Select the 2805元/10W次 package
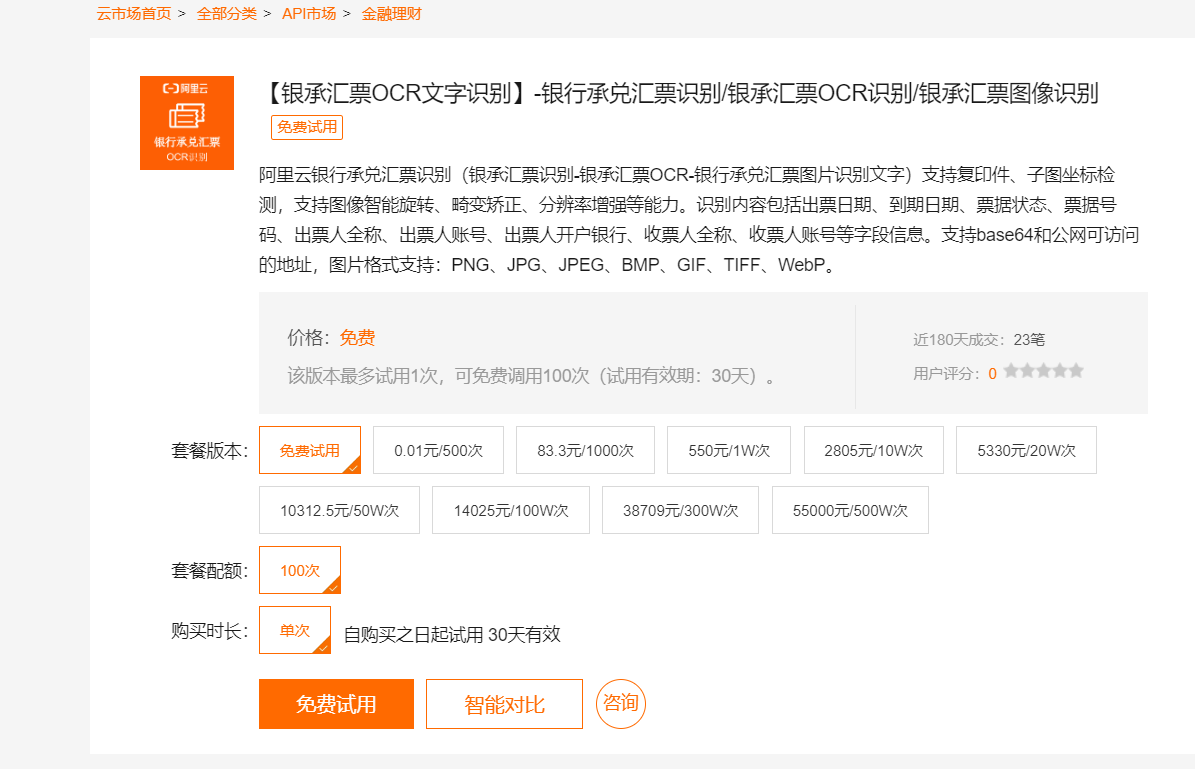This screenshot has width=1195, height=769. tap(873, 450)
